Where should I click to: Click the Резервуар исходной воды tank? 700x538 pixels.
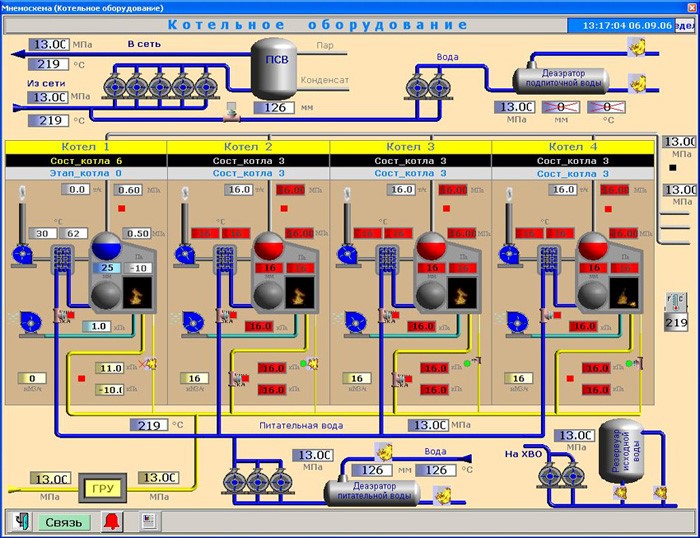tap(621, 451)
